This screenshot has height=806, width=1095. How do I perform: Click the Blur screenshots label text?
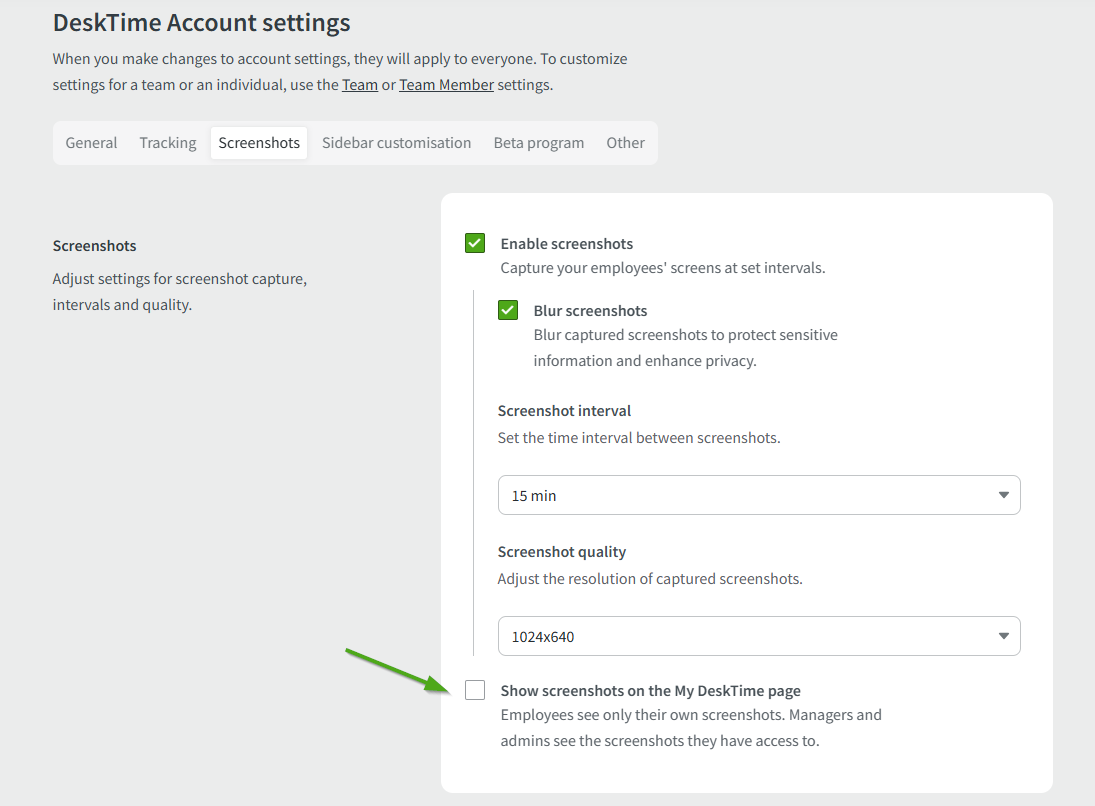pos(590,310)
